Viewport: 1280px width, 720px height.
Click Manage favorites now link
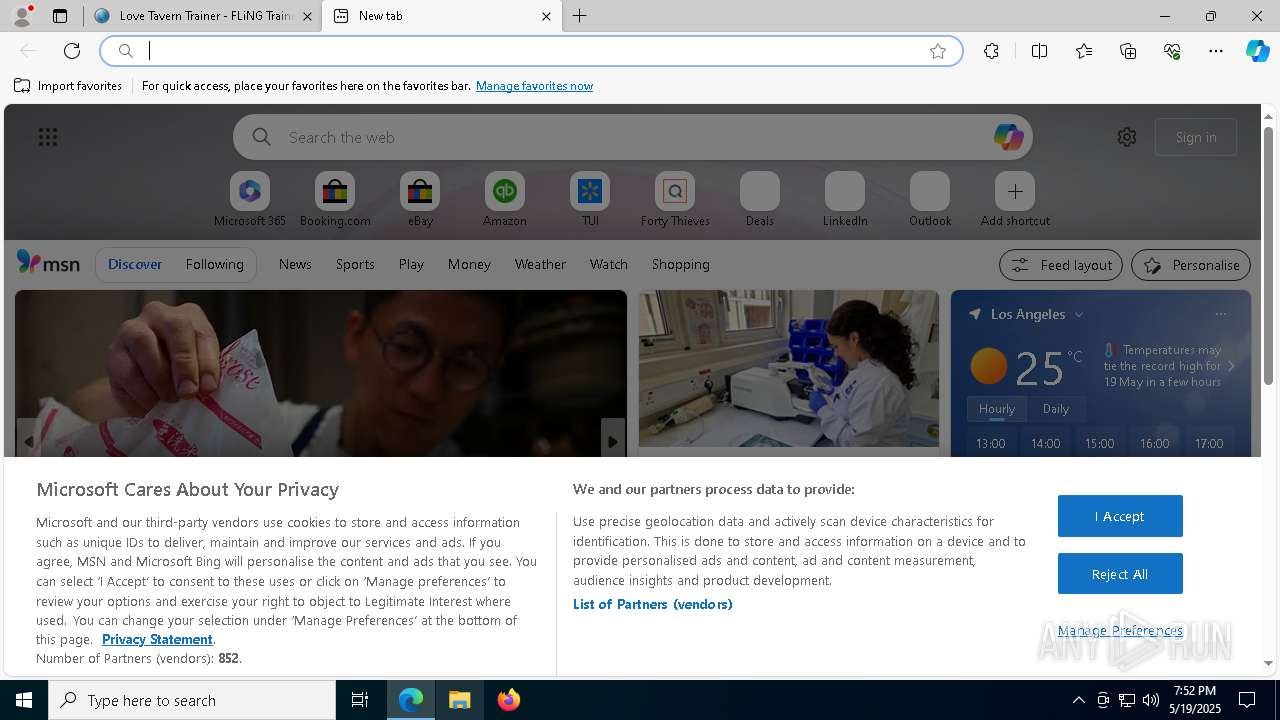(534, 86)
